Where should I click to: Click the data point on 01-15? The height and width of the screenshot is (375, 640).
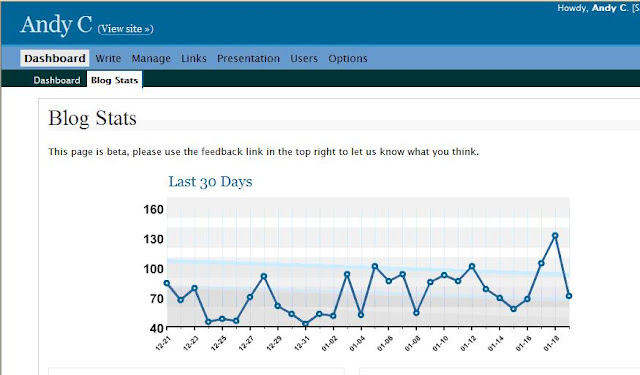click(x=513, y=309)
